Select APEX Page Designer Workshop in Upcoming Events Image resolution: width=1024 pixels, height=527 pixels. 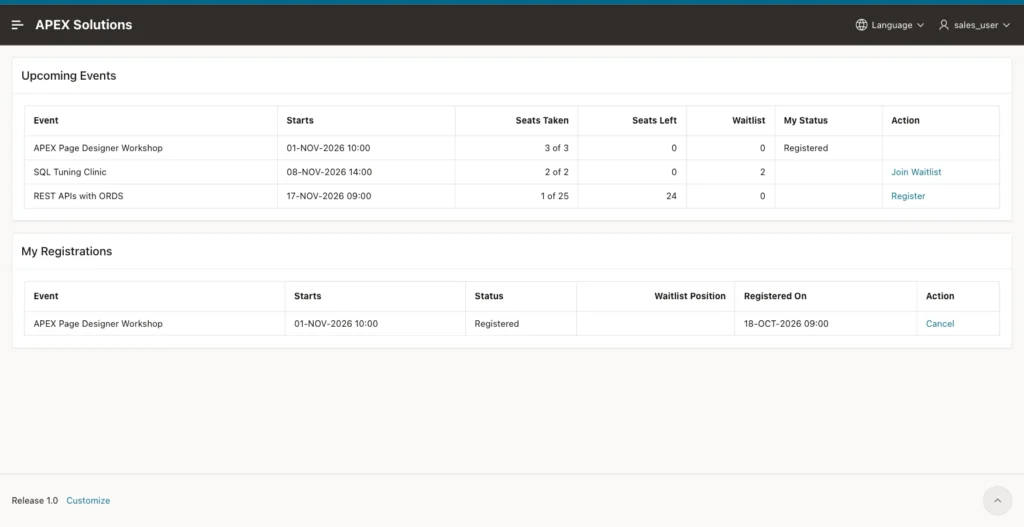98,148
